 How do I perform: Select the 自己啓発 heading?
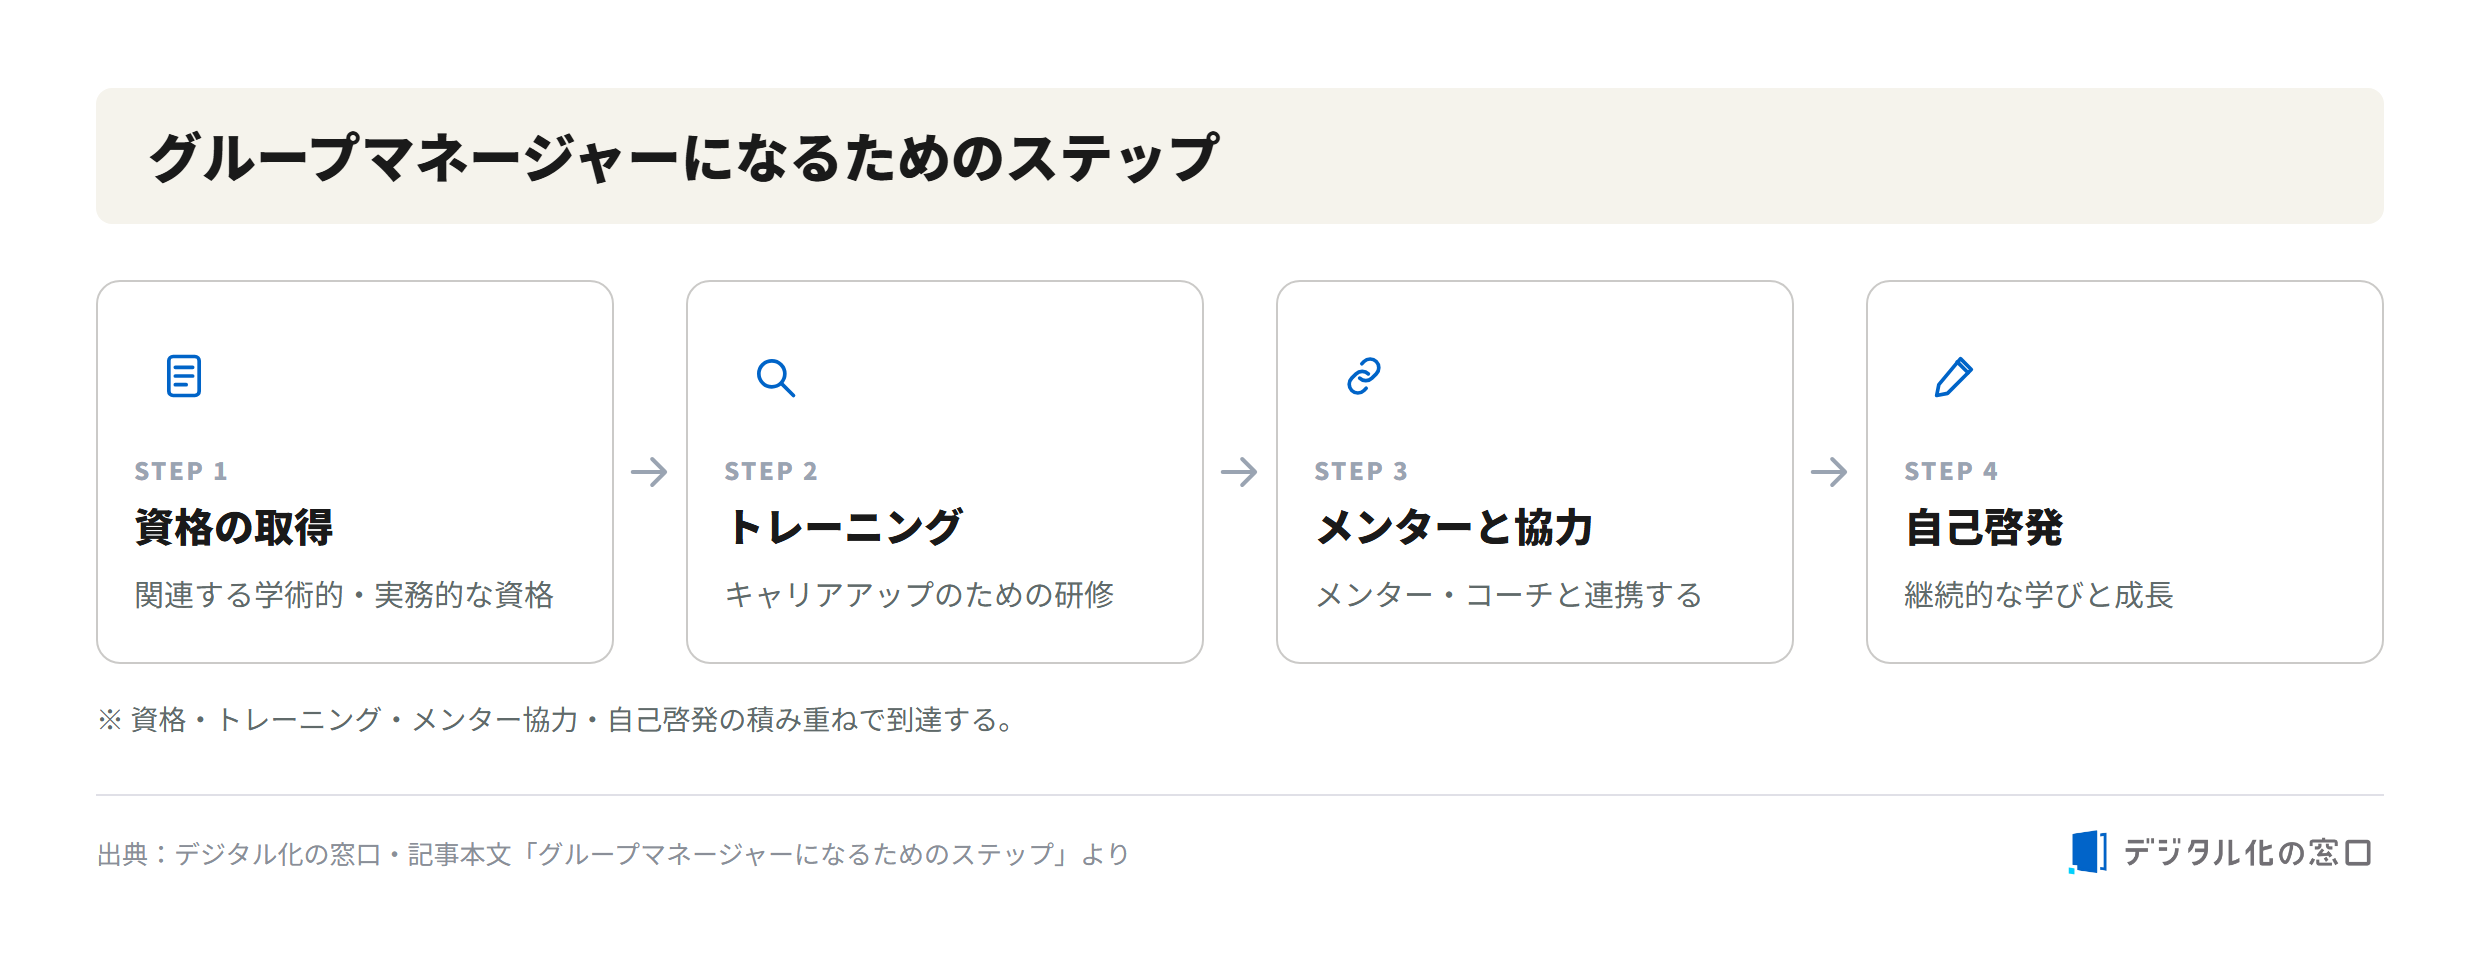1984,527
